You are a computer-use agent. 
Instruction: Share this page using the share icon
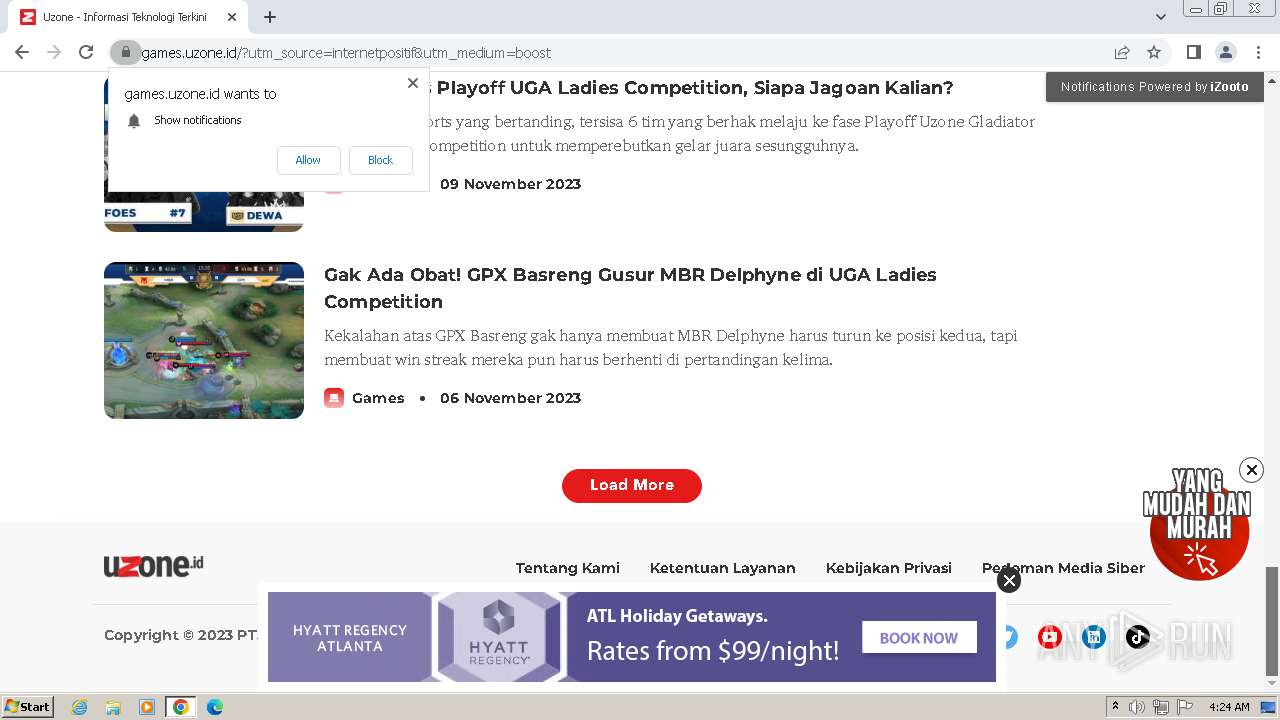coord(1122,52)
